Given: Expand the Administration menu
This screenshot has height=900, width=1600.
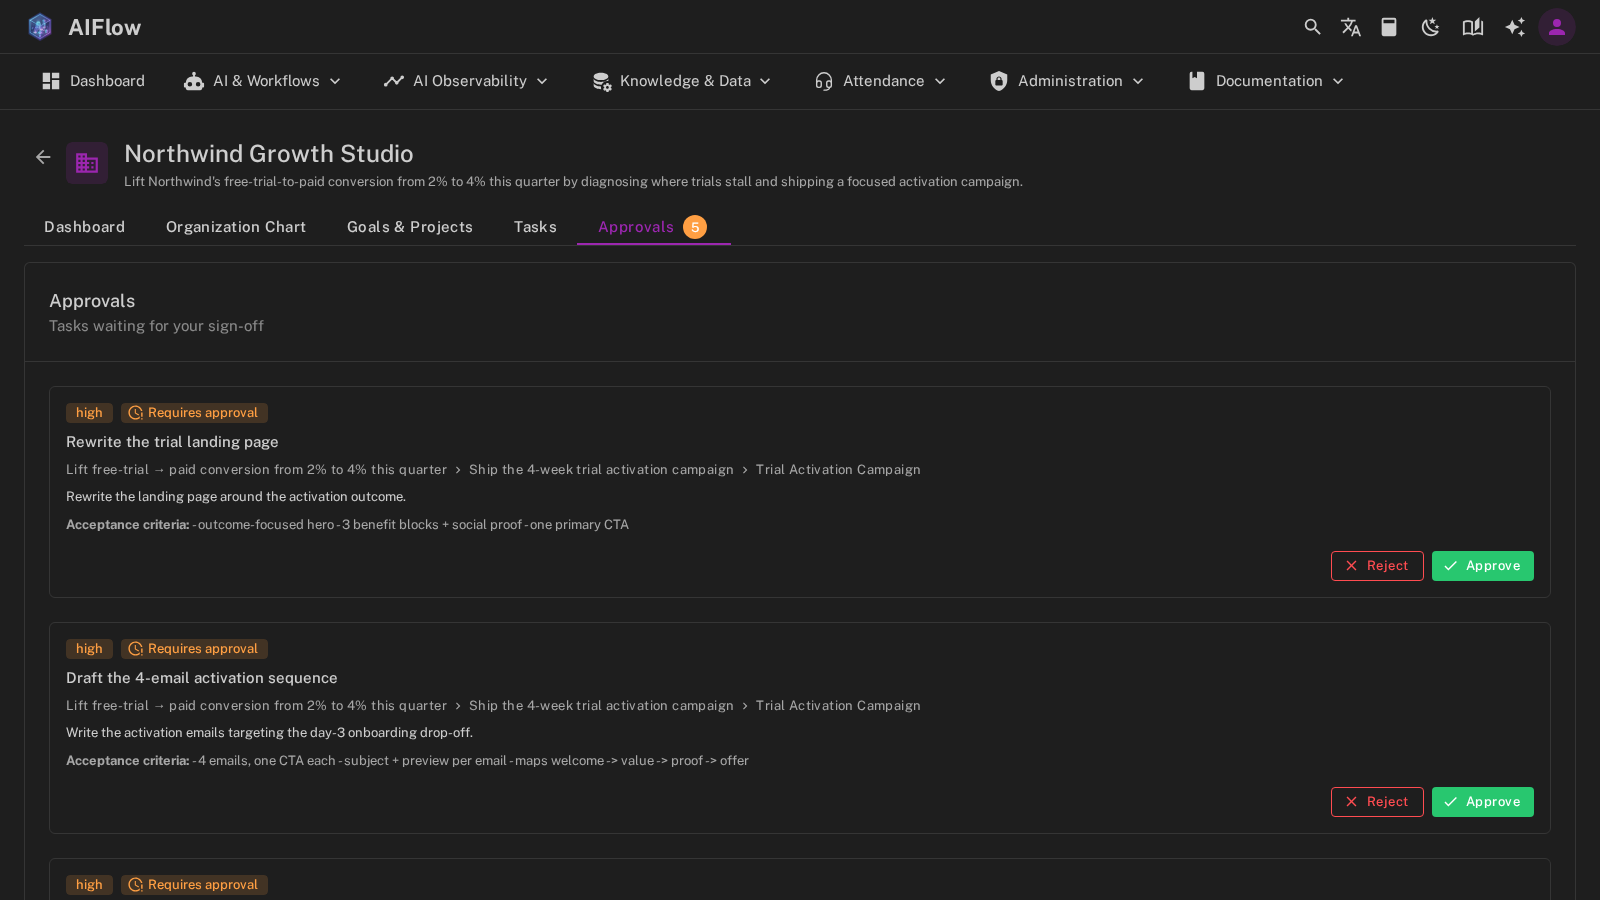Looking at the screenshot, I should tap(1067, 81).
